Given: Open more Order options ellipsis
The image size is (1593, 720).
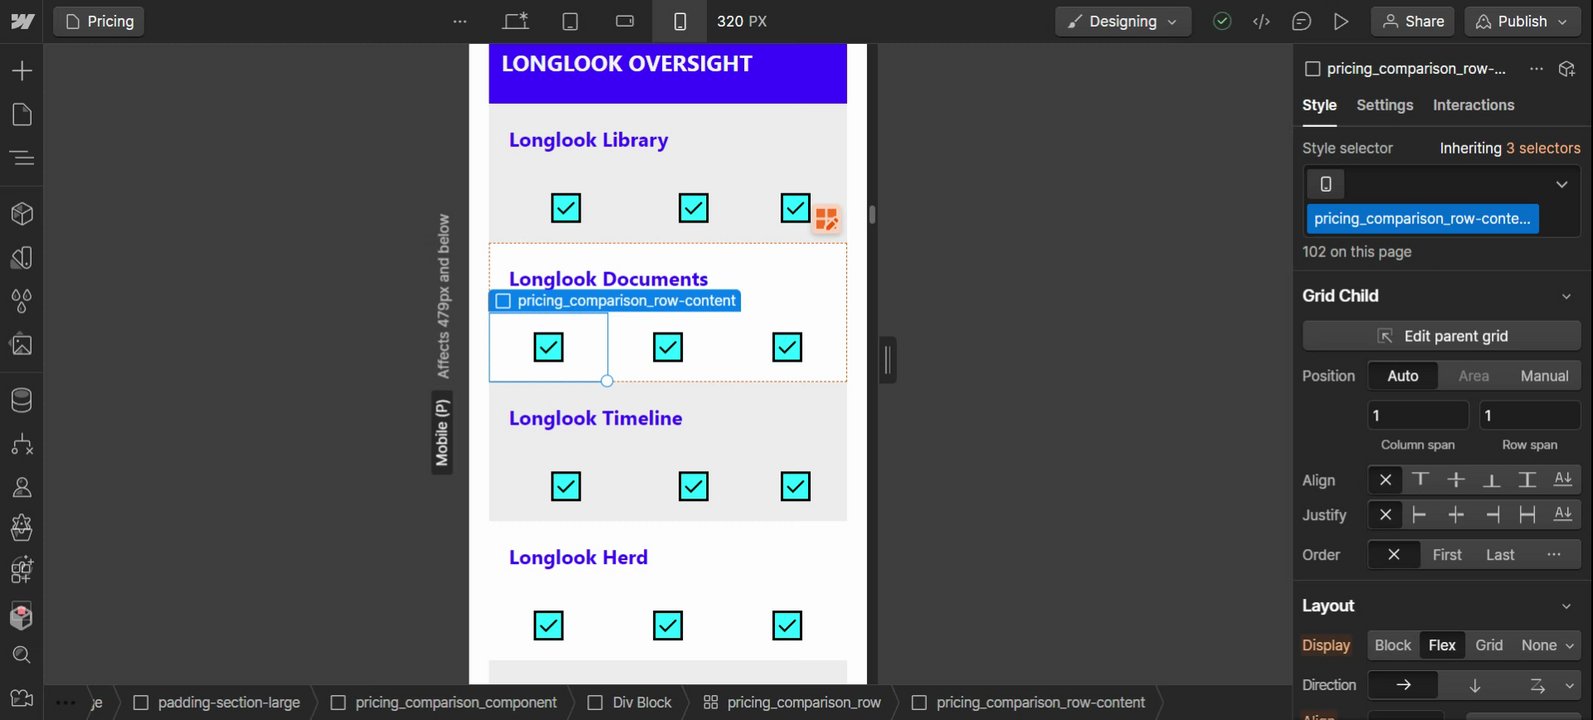Looking at the screenshot, I should [x=1553, y=555].
